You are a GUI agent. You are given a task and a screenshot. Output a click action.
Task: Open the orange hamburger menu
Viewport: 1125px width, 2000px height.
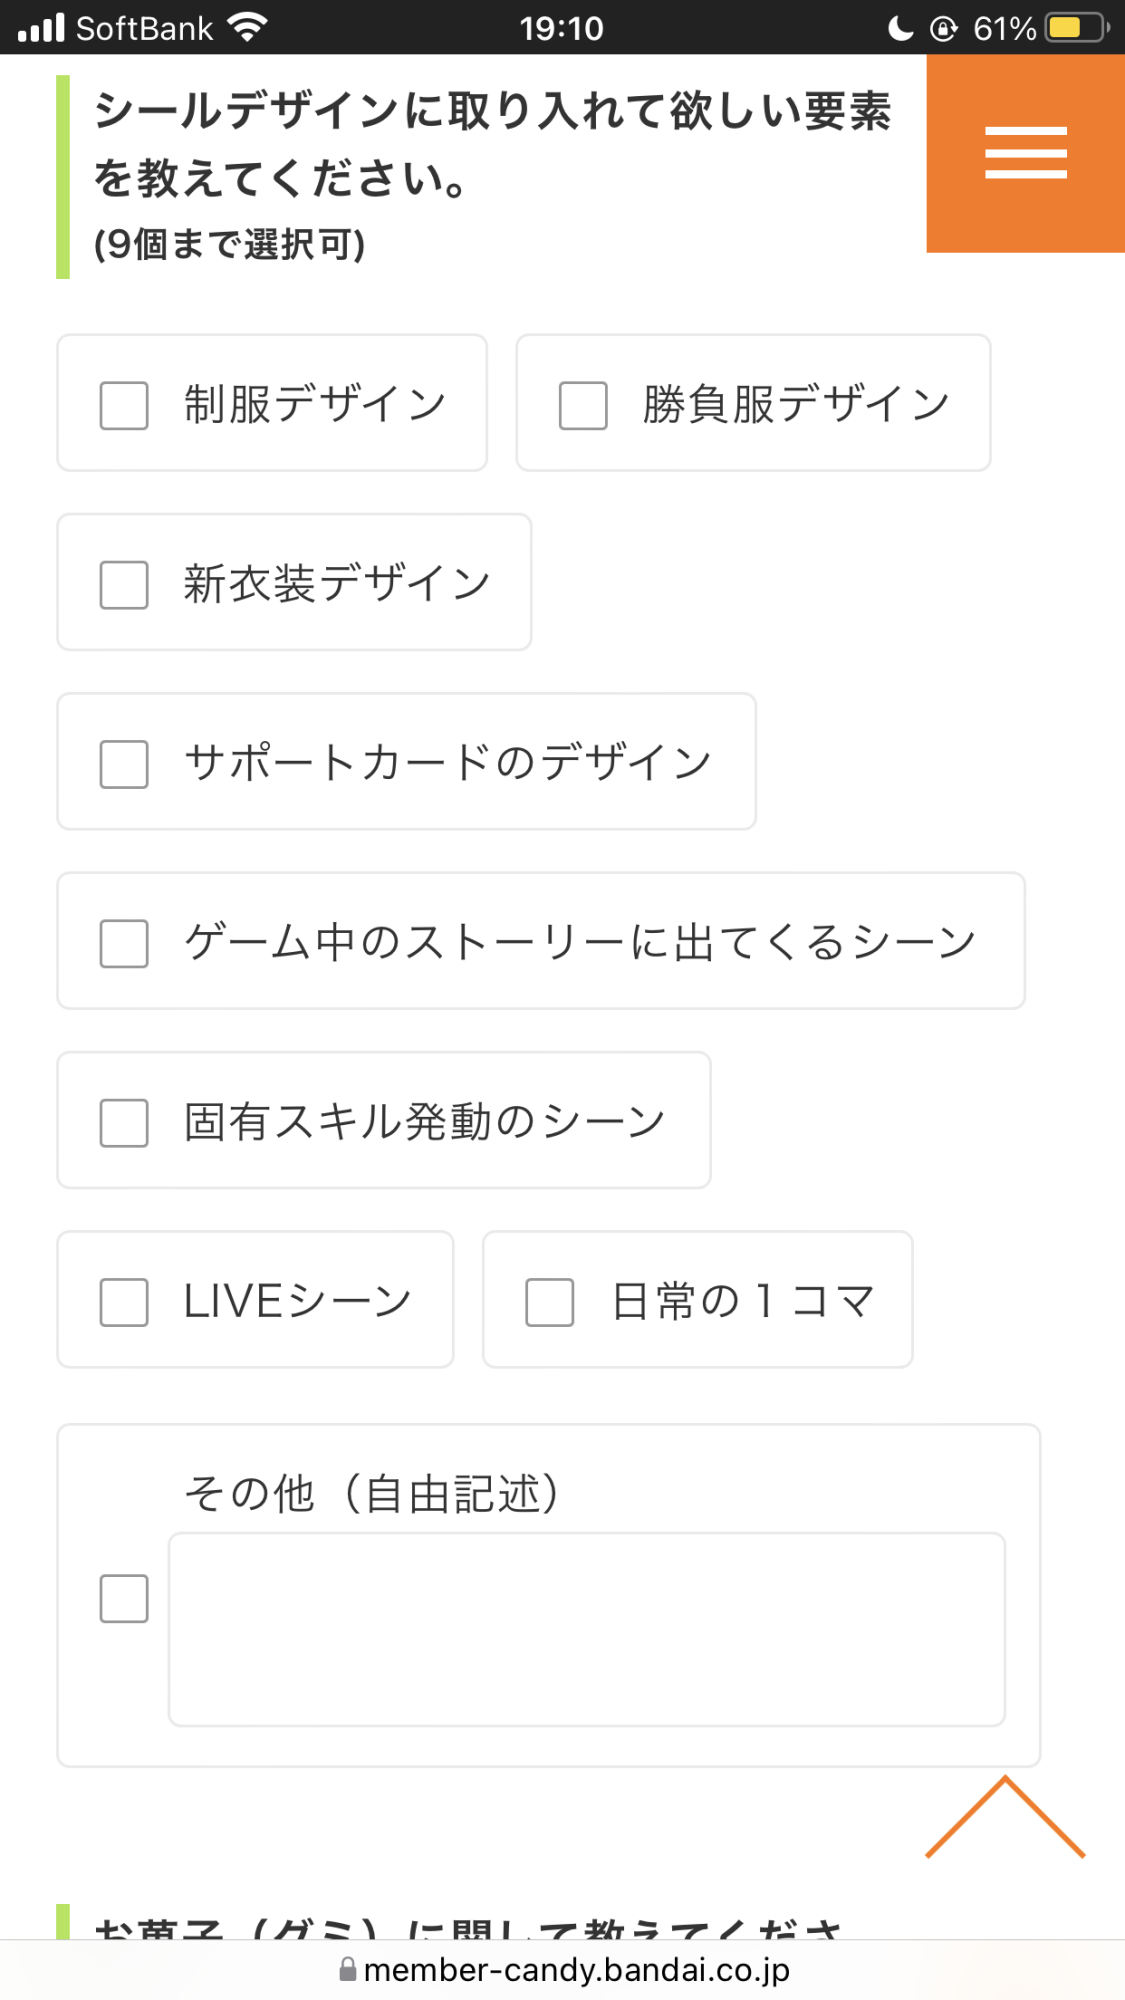pos(1025,153)
